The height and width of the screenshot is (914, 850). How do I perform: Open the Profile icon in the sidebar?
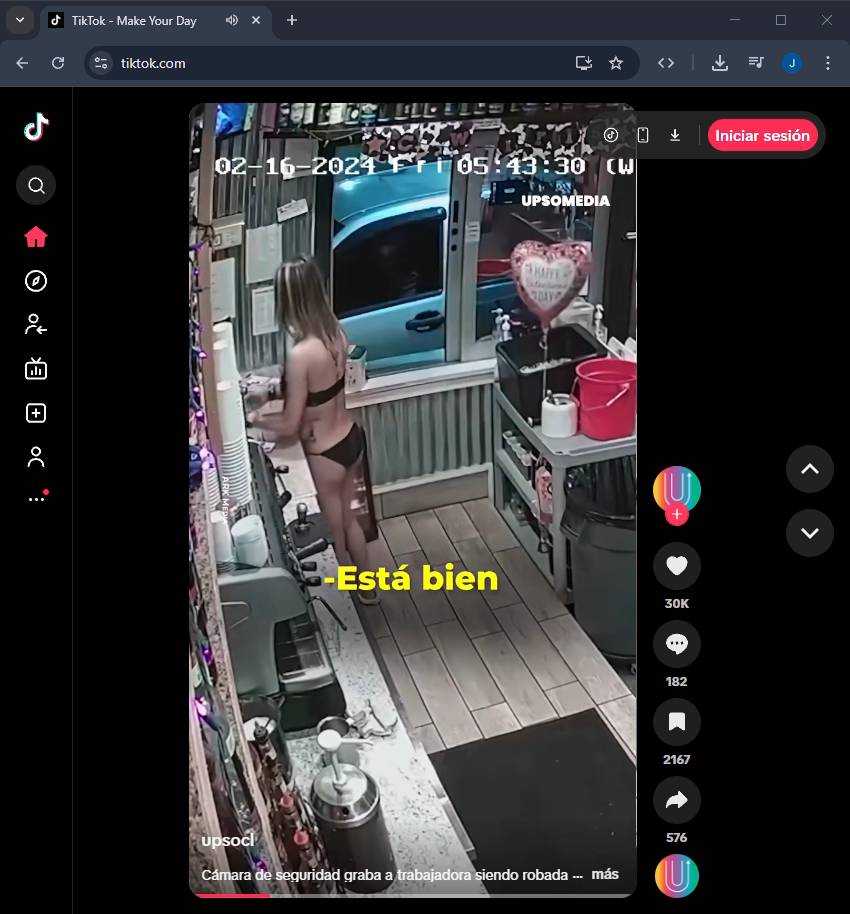click(36, 457)
